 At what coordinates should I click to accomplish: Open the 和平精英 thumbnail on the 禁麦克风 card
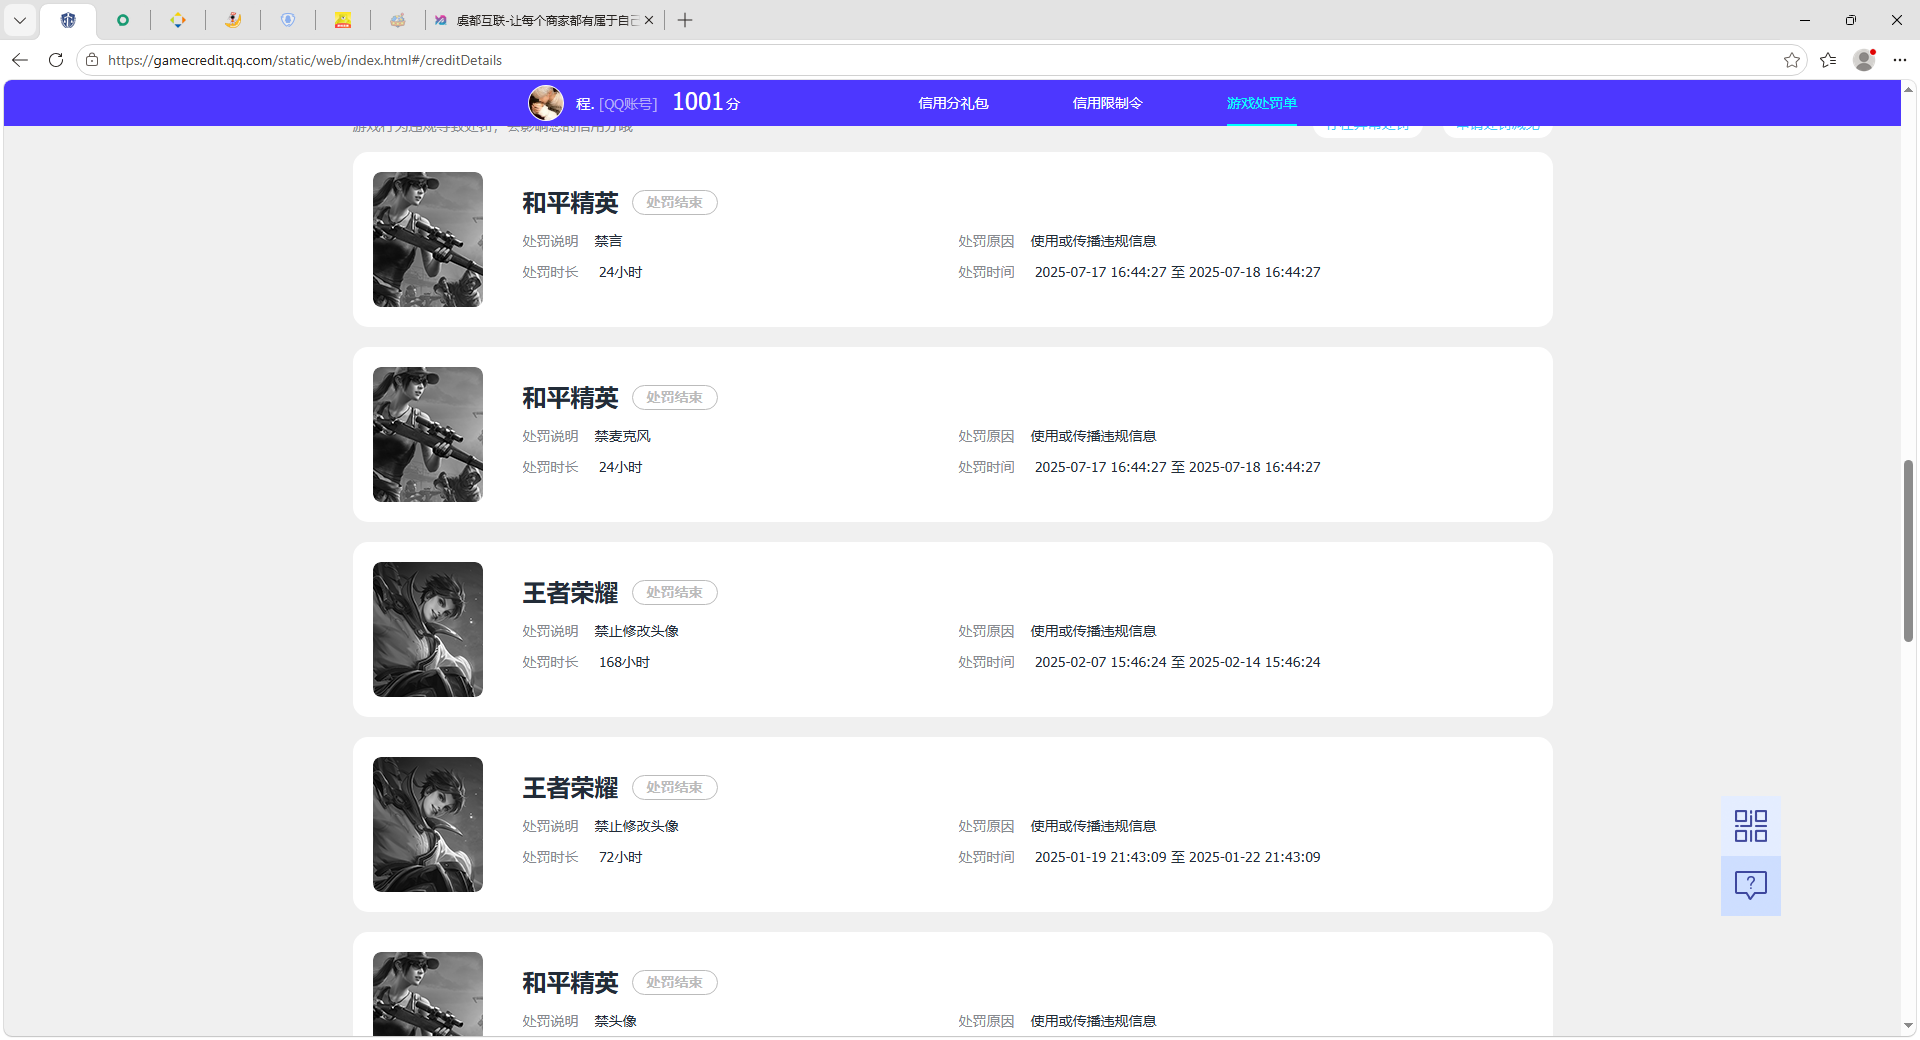pyautogui.click(x=428, y=434)
